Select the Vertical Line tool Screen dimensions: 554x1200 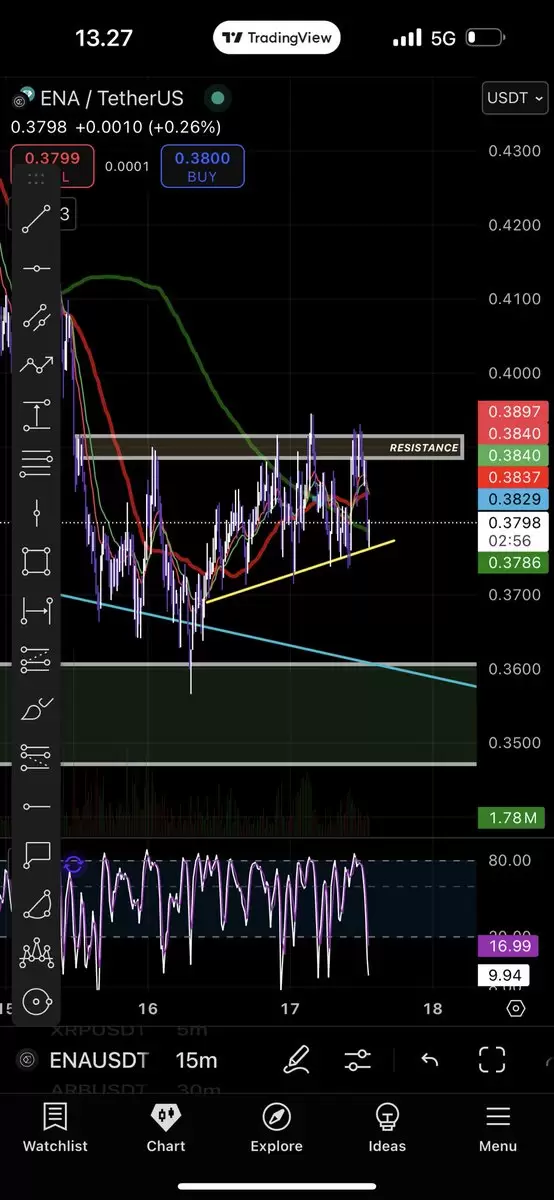click(37, 512)
